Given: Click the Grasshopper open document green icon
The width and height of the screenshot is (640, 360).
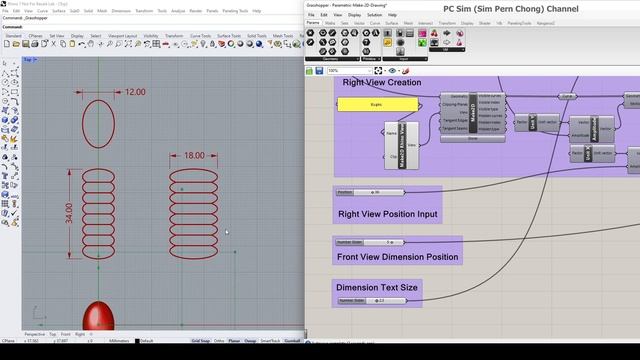Looking at the screenshot, I should tap(309, 71).
